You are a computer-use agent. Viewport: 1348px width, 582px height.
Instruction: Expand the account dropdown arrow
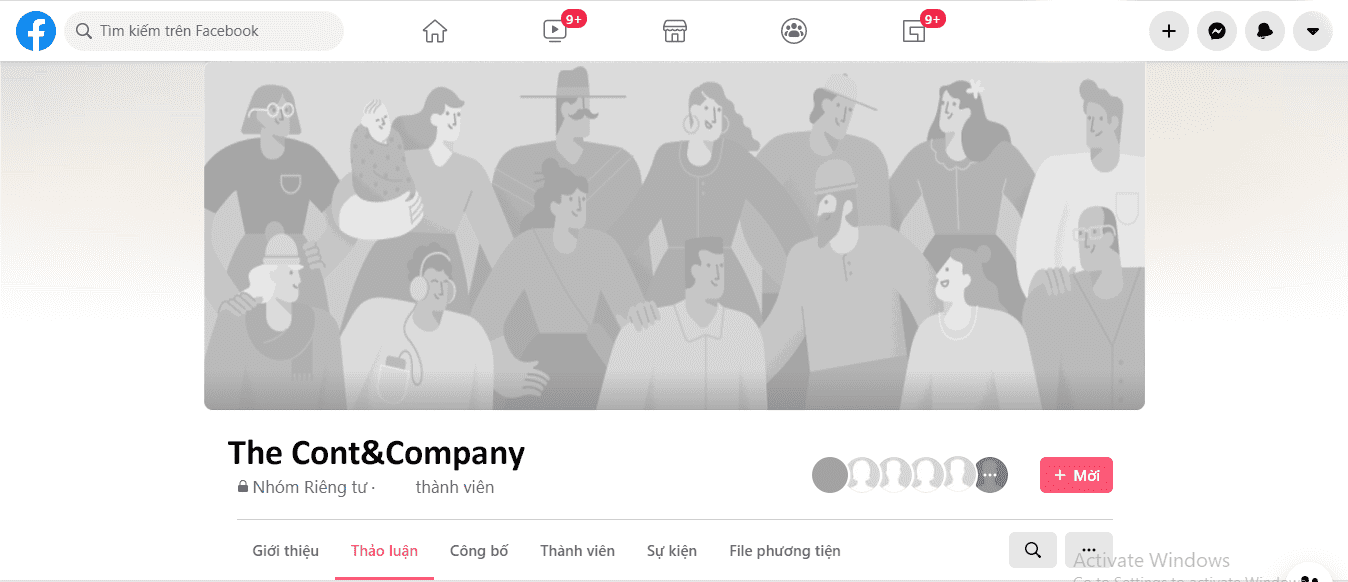[1313, 31]
